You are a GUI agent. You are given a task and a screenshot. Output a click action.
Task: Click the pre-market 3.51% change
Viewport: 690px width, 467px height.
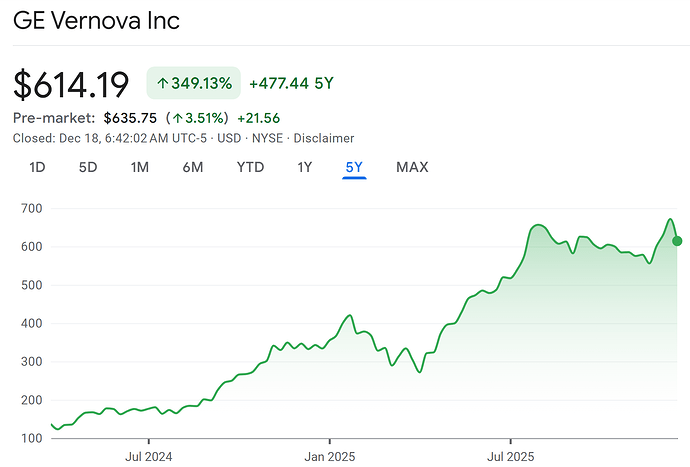tap(197, 118)
